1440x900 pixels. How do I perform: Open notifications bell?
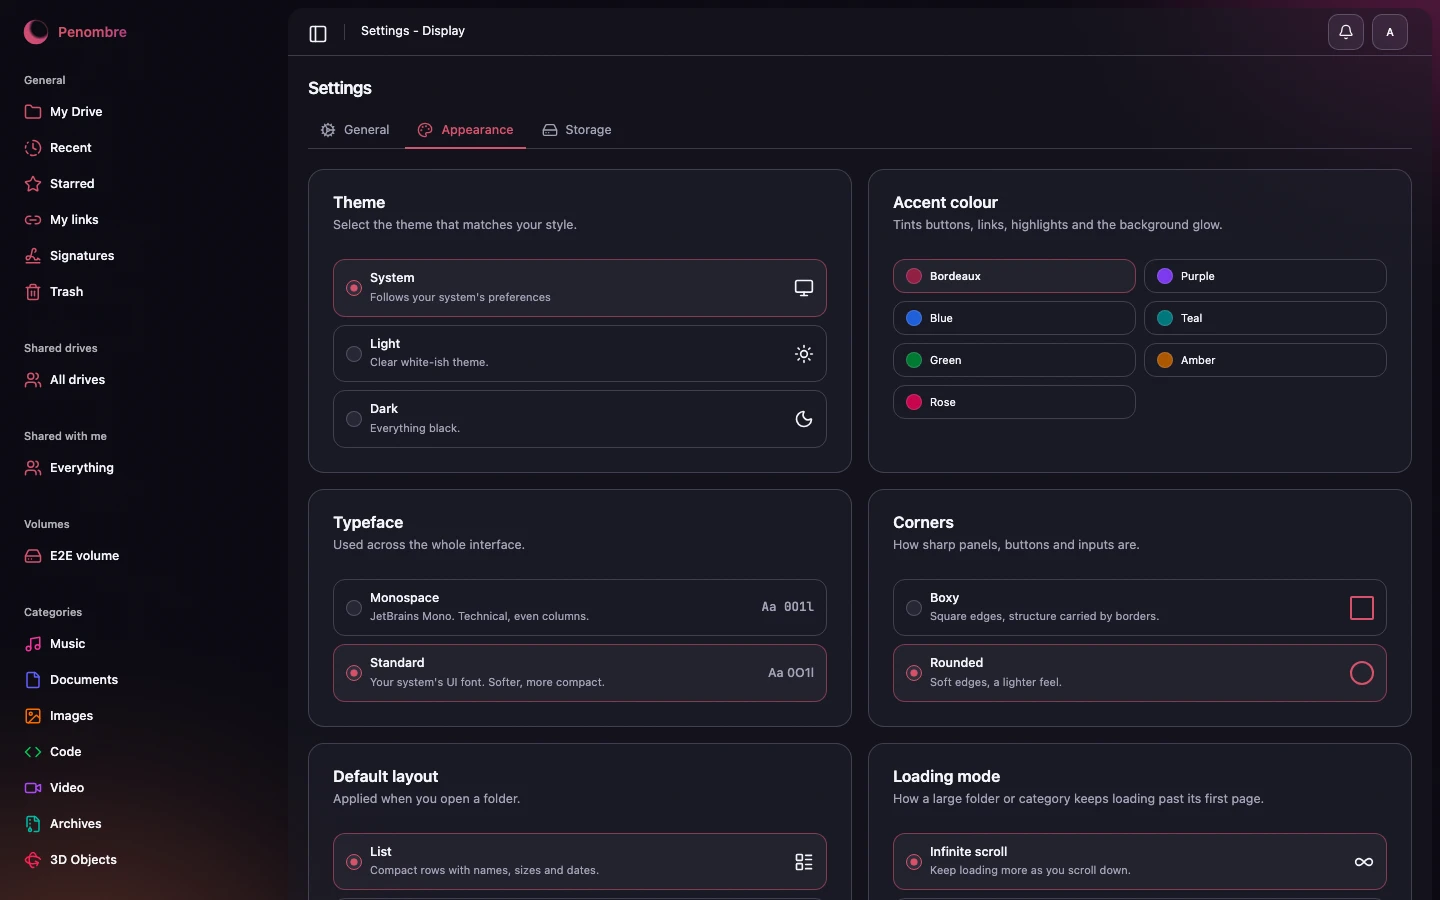[1346, 32]
